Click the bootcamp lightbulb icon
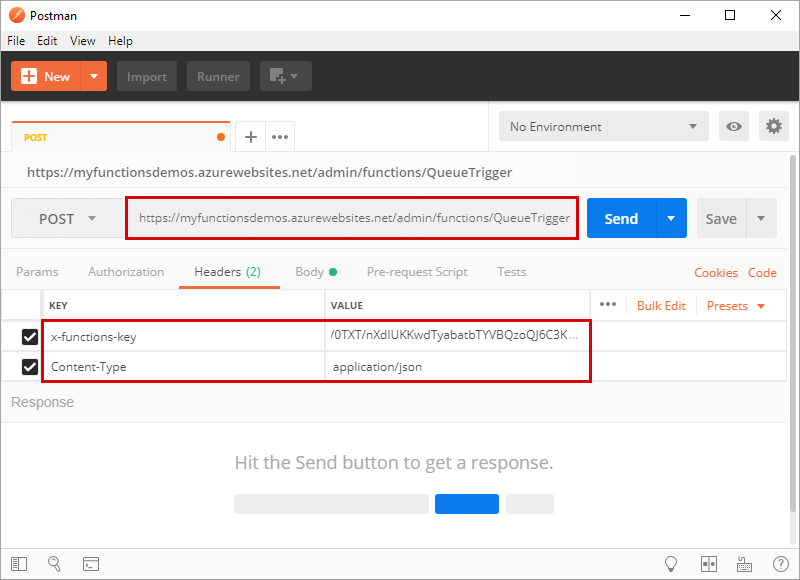 pyautogui.click(x=671, y=564)
